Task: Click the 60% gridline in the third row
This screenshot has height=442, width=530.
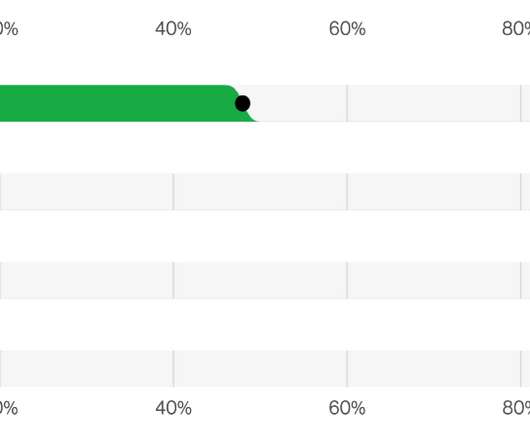Action: tap(347, 280)
